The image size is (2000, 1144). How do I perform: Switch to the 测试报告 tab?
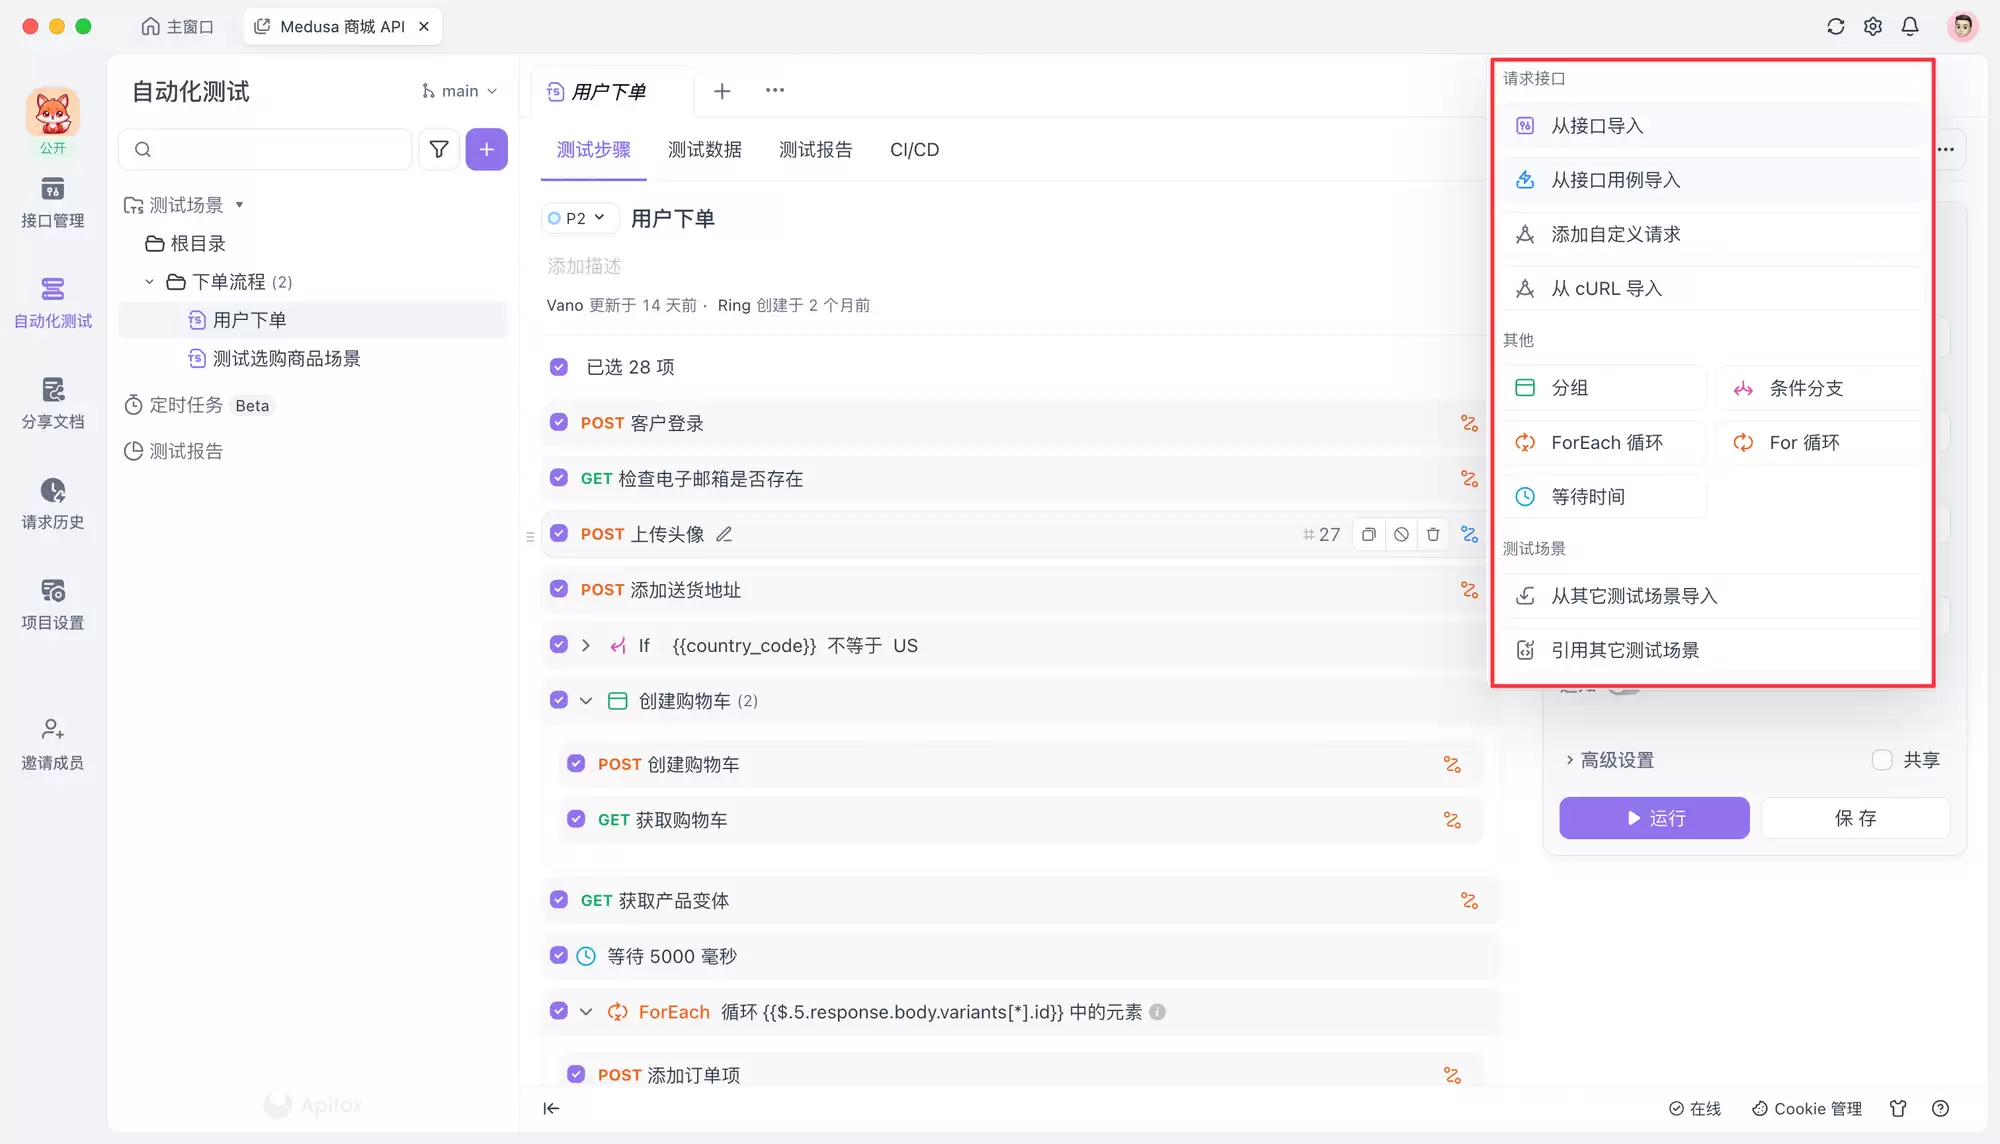[816, 150]
